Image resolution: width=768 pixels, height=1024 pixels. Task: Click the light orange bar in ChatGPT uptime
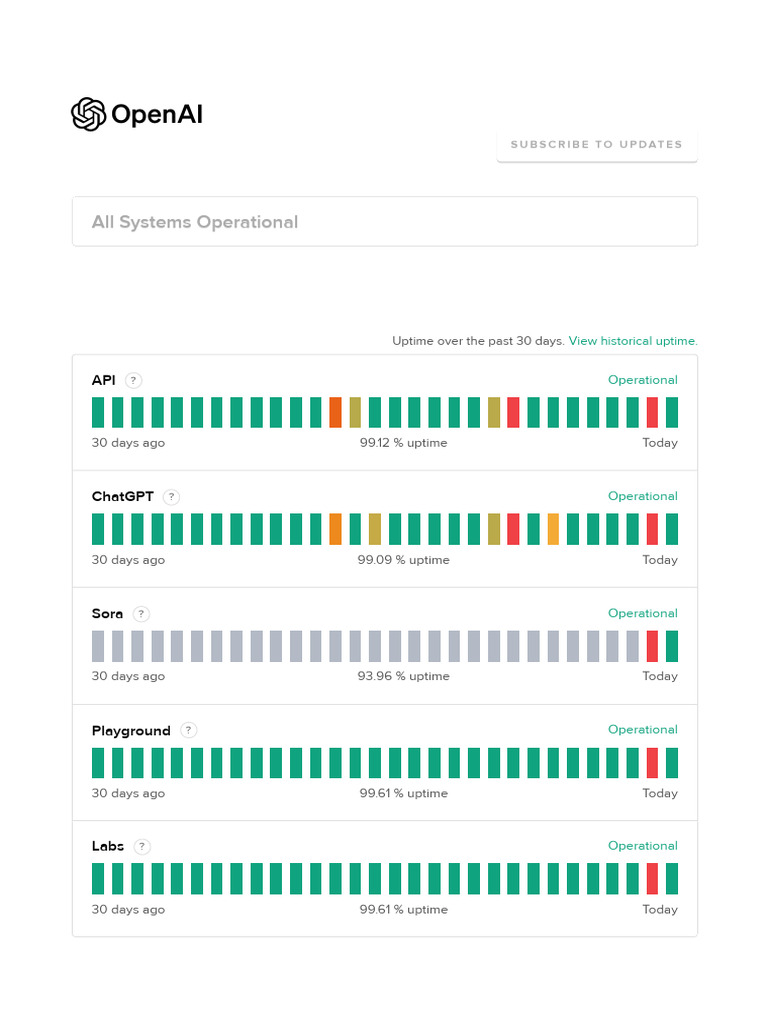click(x=553, y=529)
